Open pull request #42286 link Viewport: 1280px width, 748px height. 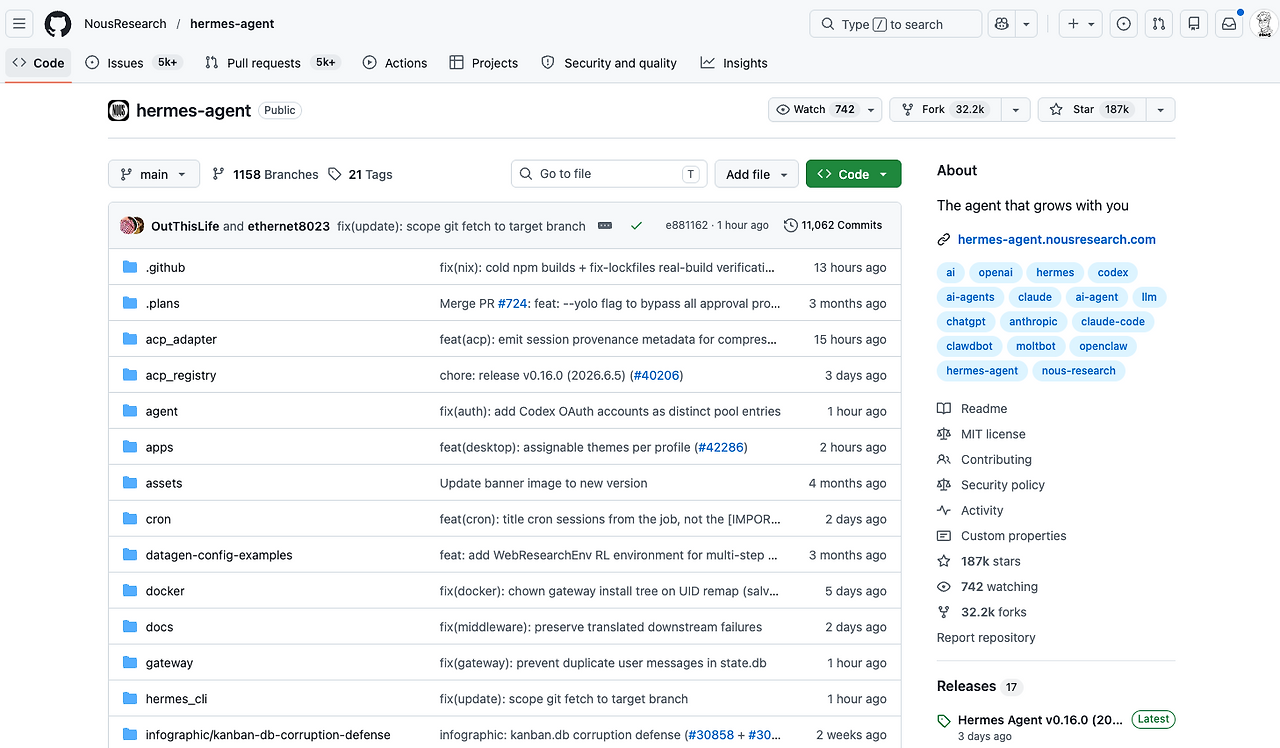click(721, 447)
